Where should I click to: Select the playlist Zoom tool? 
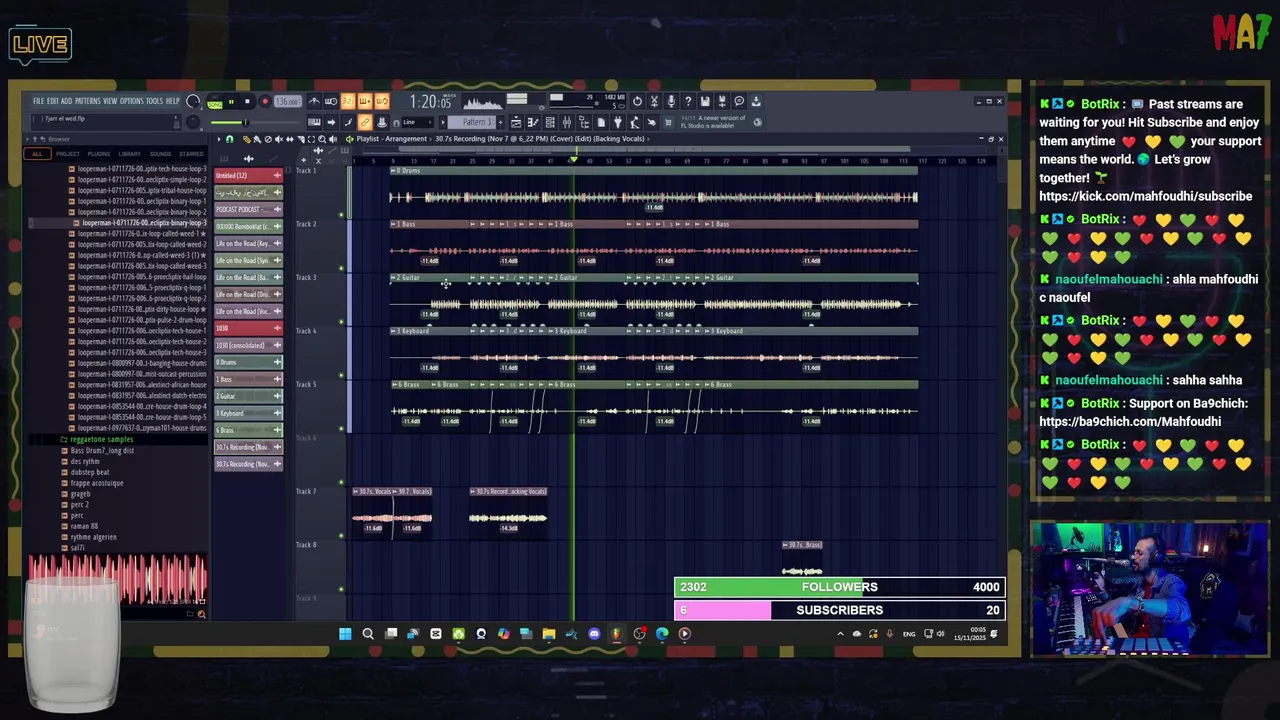click(321, 139)
